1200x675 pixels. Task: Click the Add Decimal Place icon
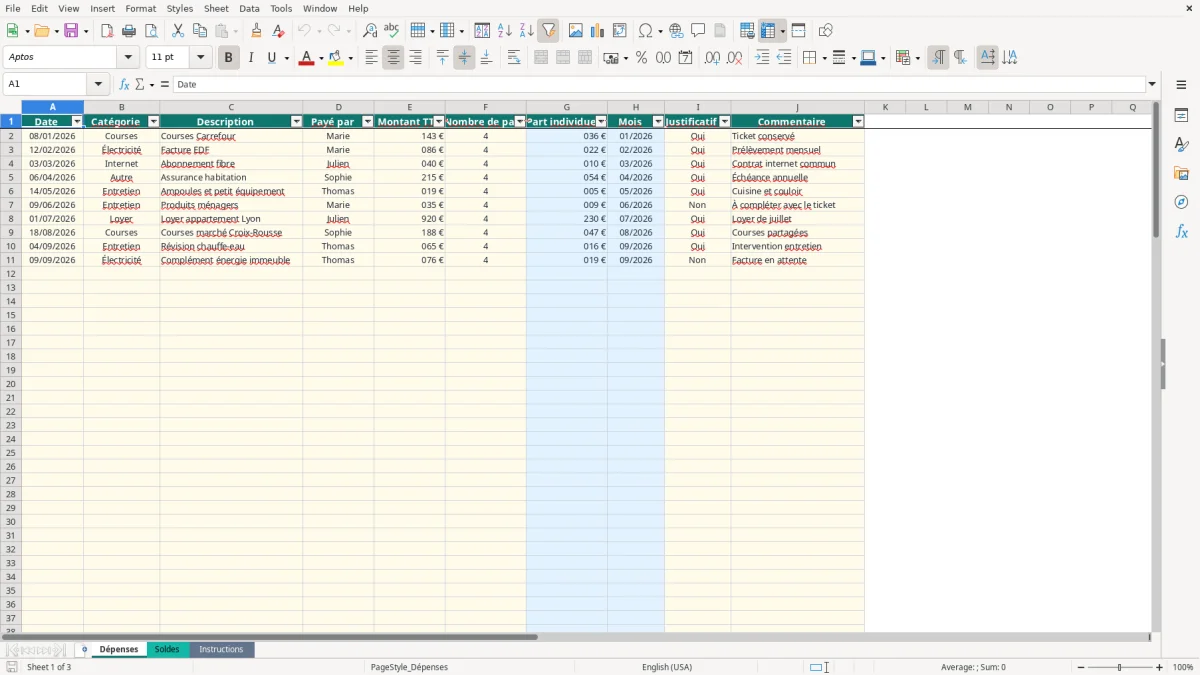click(712, 58)
